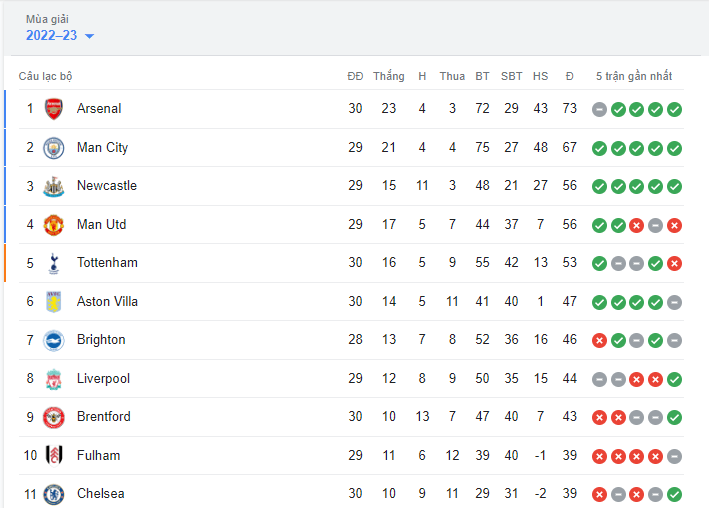Click the Man Utd club crest
This screenshot has height=508, width=709.
click(53, 225)
